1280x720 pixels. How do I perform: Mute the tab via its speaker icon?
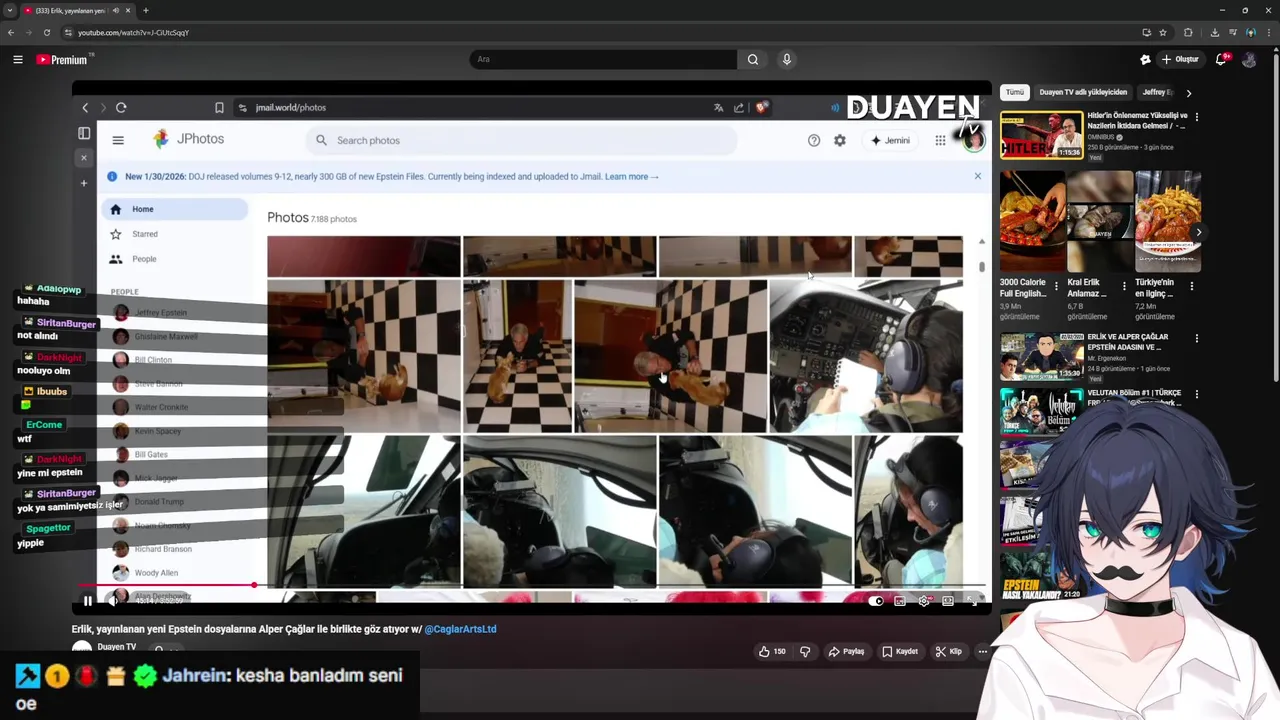pos(116,10)
